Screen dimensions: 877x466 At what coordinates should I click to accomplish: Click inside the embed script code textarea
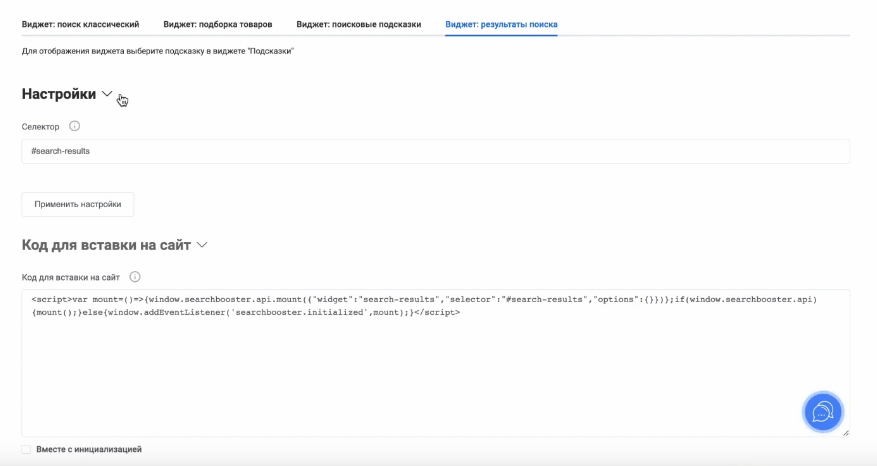435,370
